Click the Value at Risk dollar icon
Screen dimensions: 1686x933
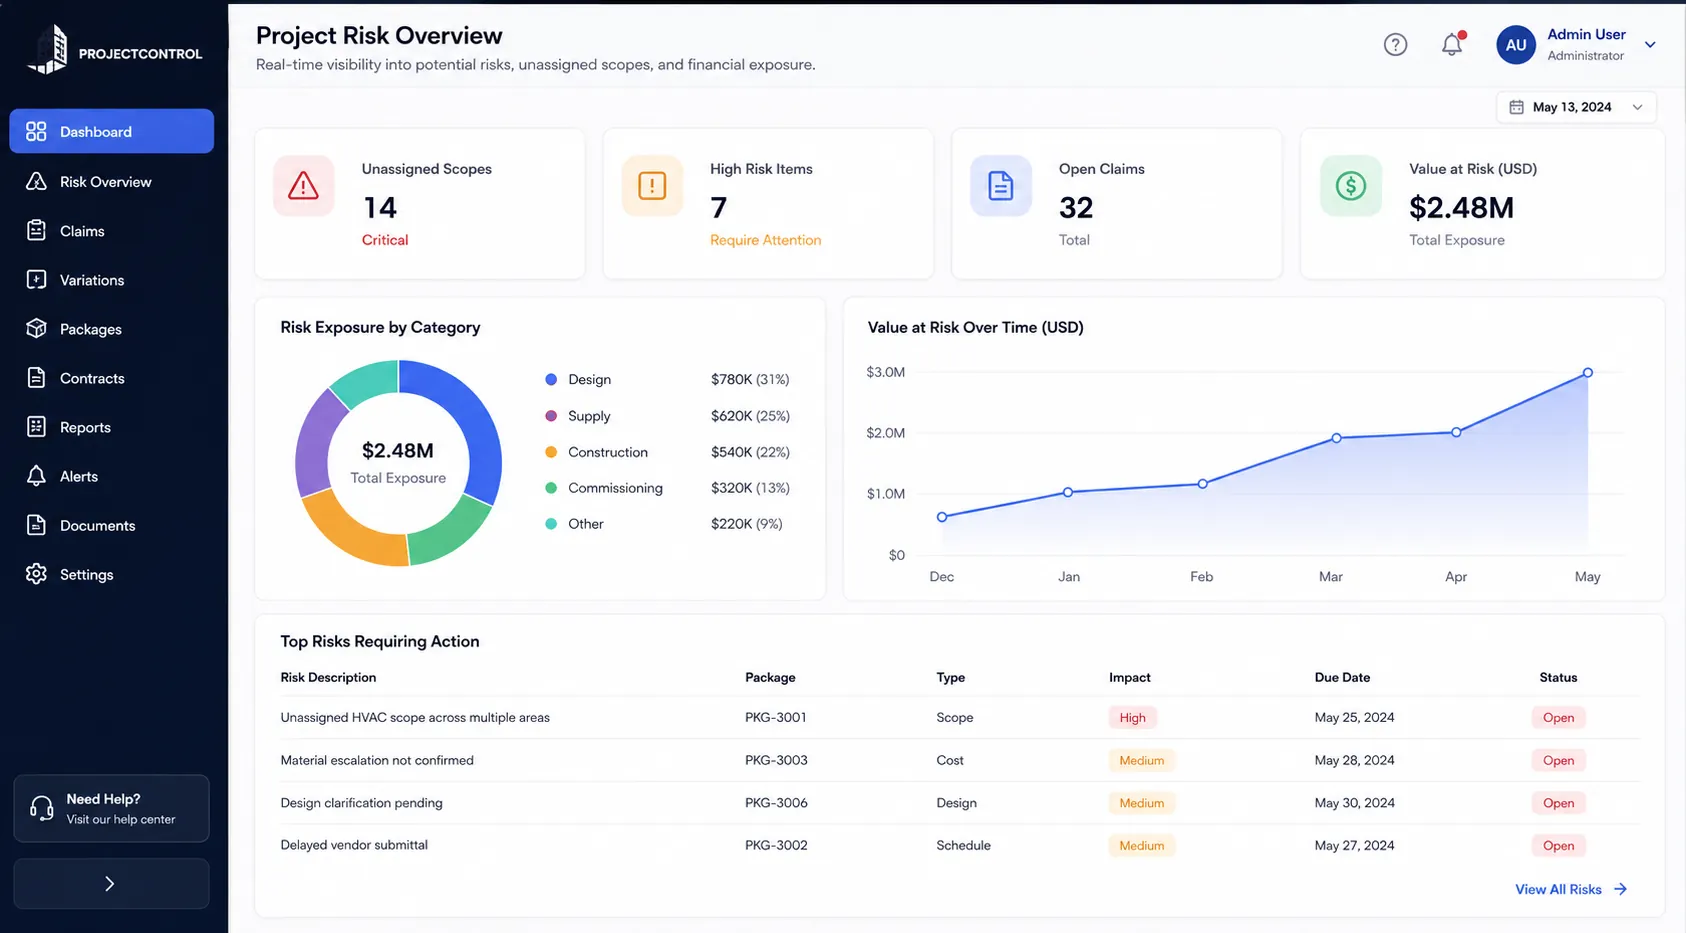[x=1351, y=186]
